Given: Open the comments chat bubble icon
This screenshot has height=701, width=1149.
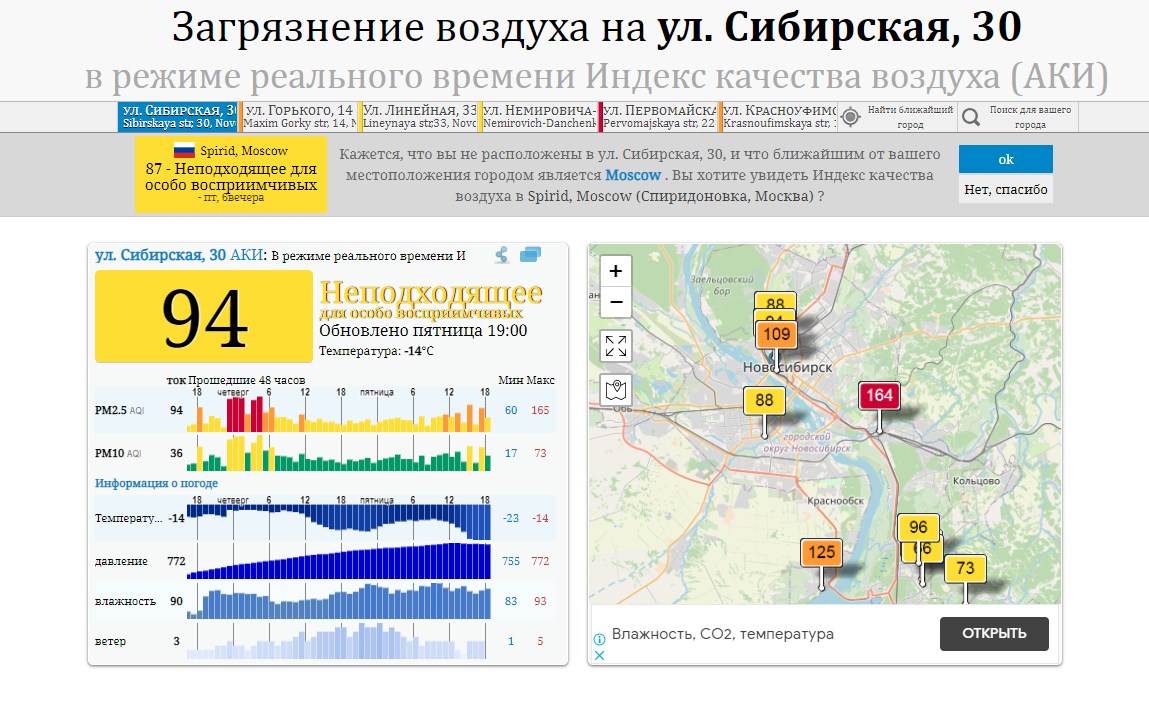Looking at the screenshot, I should coord(531,254).
